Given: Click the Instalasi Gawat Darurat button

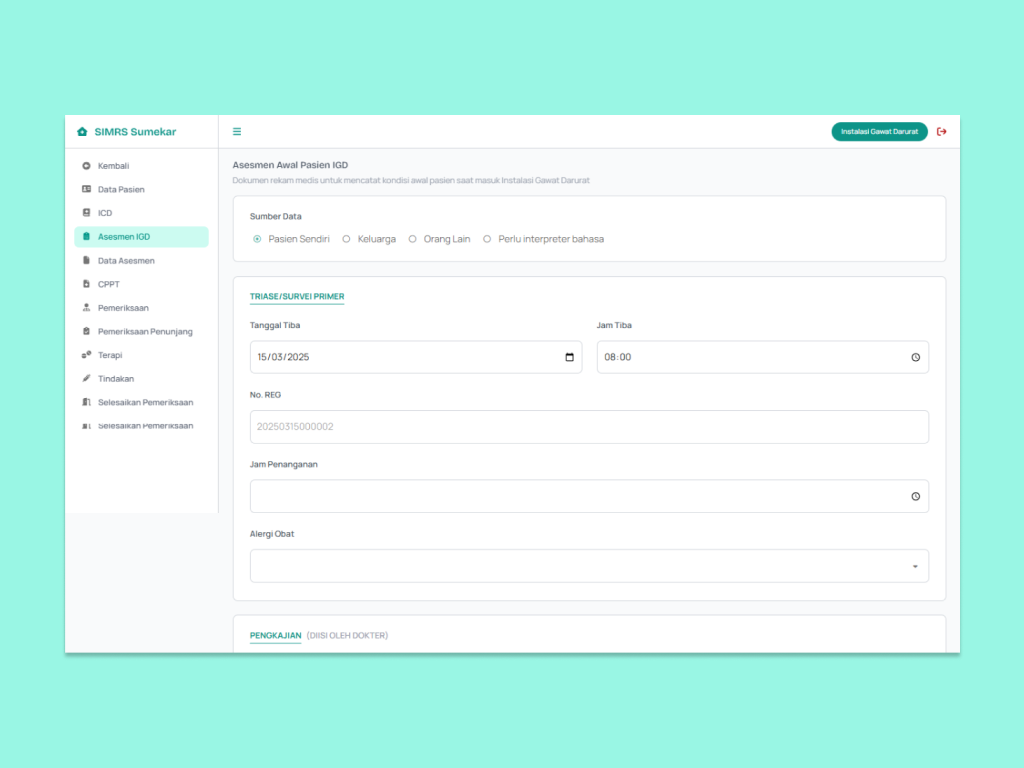Looking at the screenshot, I should click(x=879, y=132).
